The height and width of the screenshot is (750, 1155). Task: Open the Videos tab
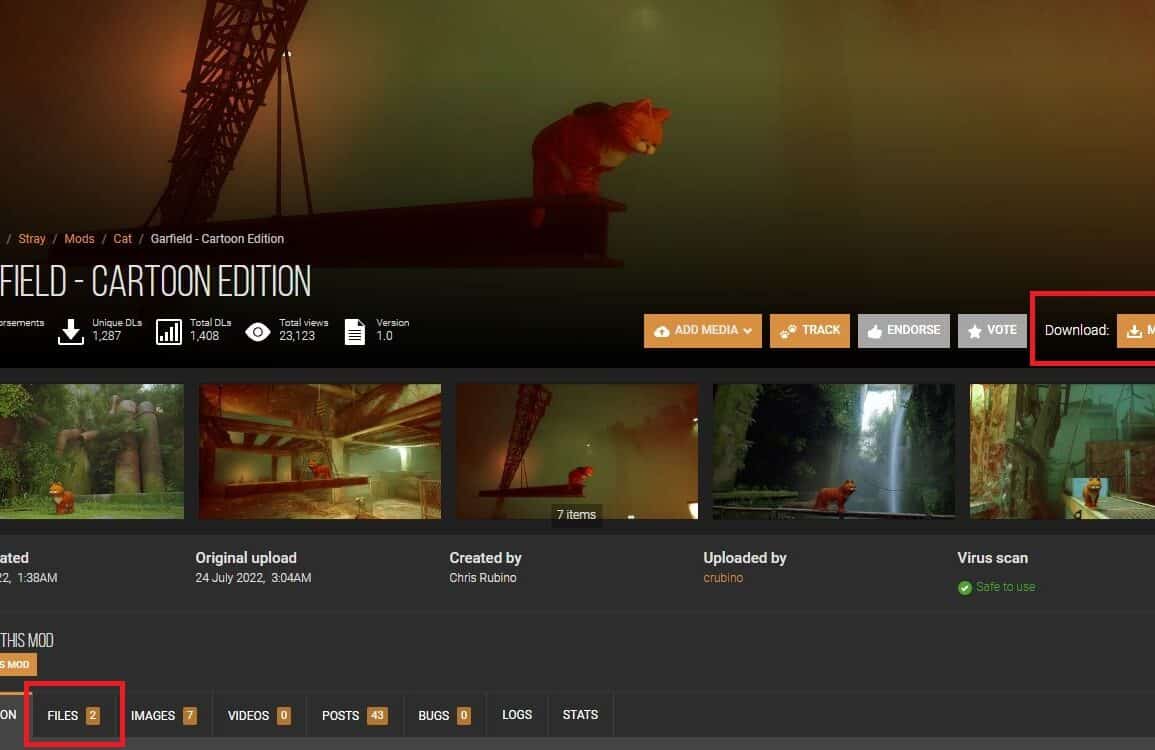(x=259, y=715)
